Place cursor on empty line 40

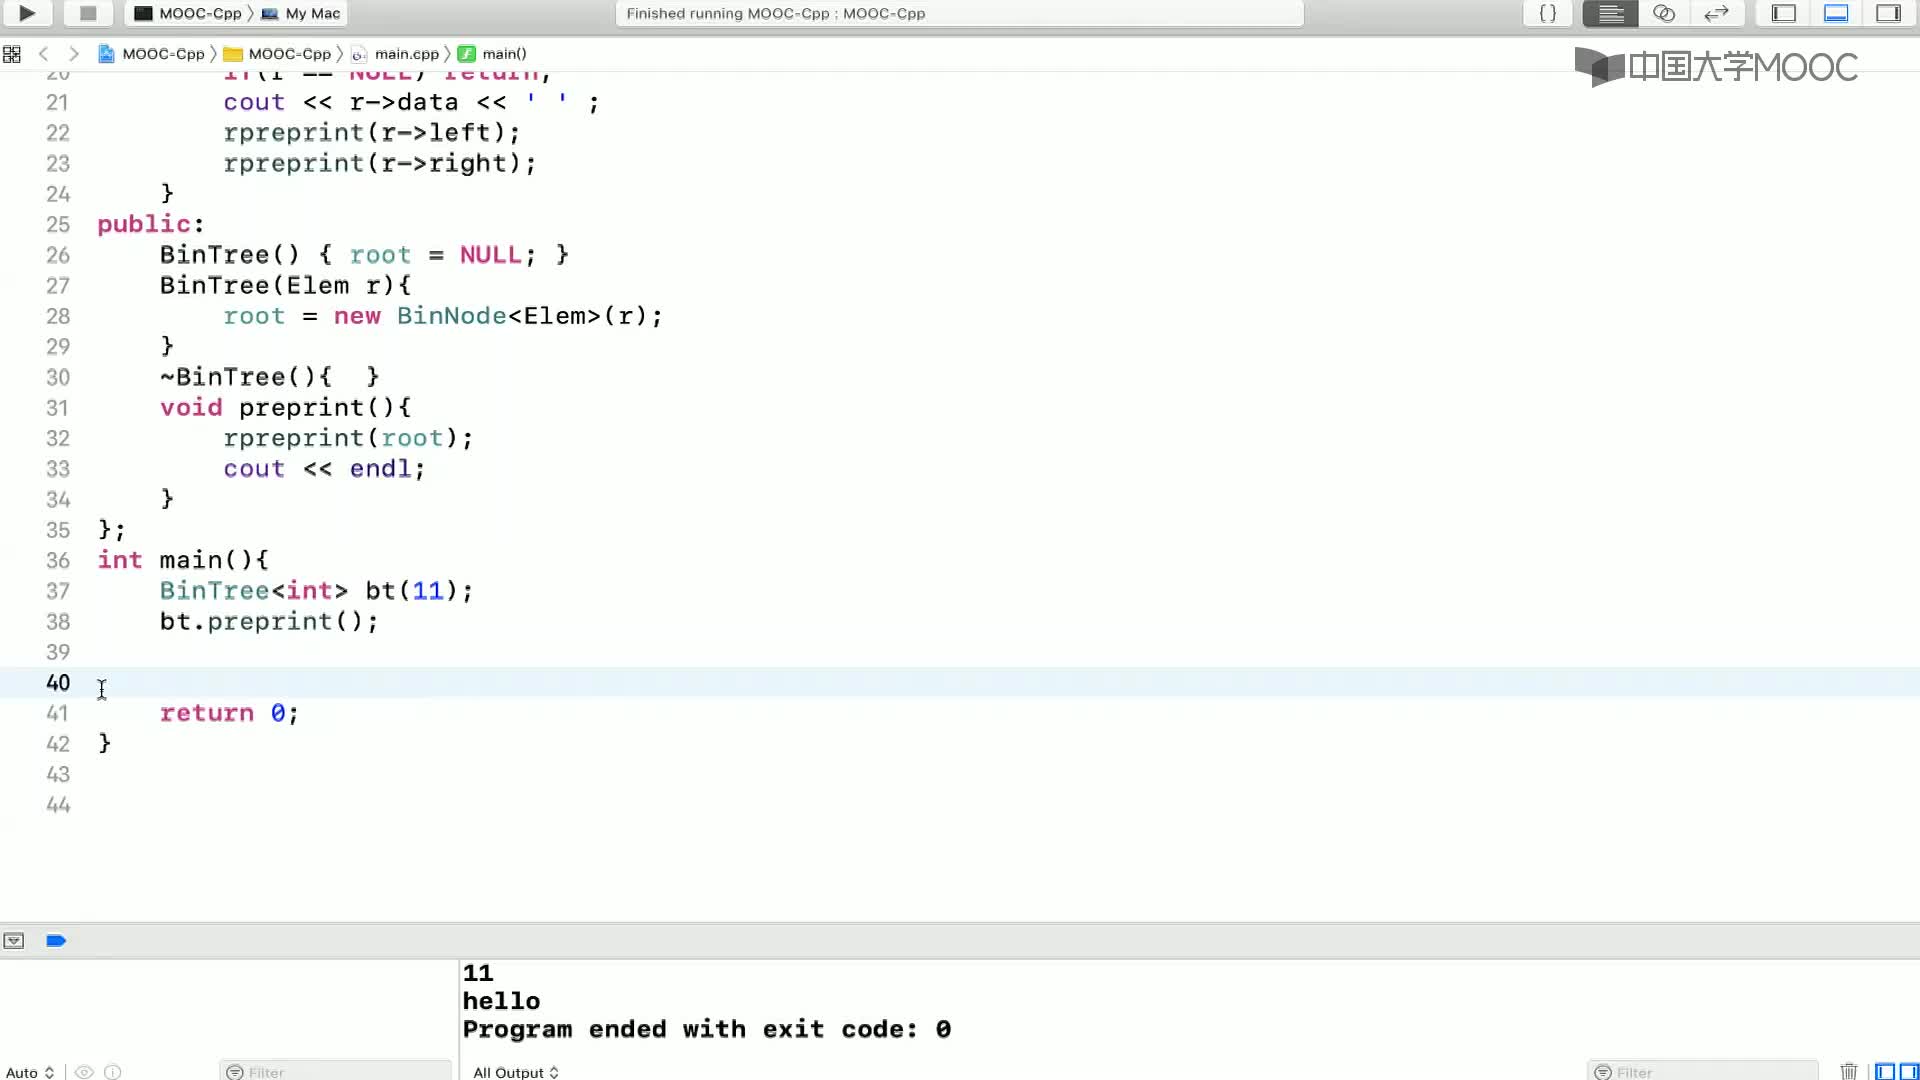(960, 683)
